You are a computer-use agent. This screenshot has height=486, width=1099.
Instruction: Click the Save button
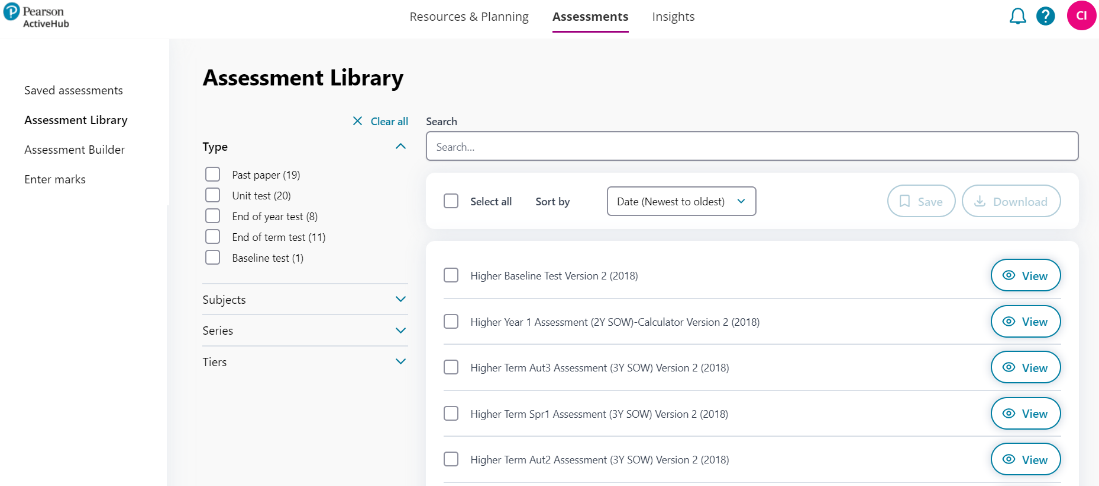click(921, 201)
